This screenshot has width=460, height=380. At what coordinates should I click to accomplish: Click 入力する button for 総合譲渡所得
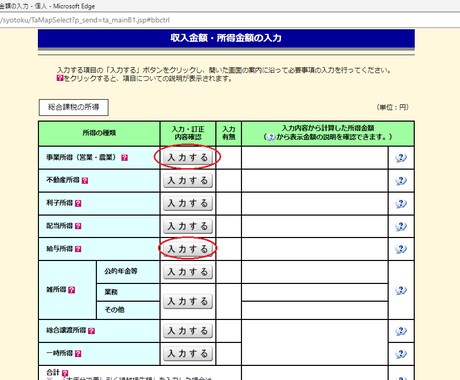pos(188,331)
